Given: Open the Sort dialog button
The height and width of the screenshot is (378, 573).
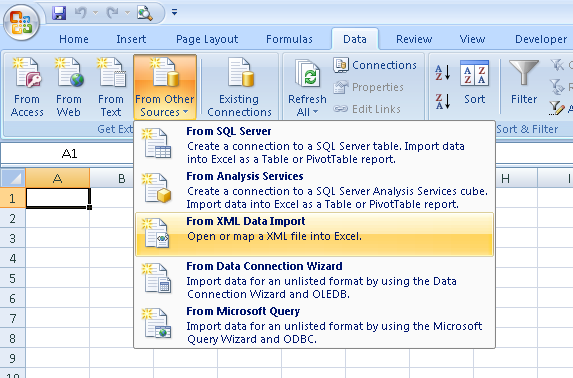Looking at the screenshot, I should click(474, 83).
